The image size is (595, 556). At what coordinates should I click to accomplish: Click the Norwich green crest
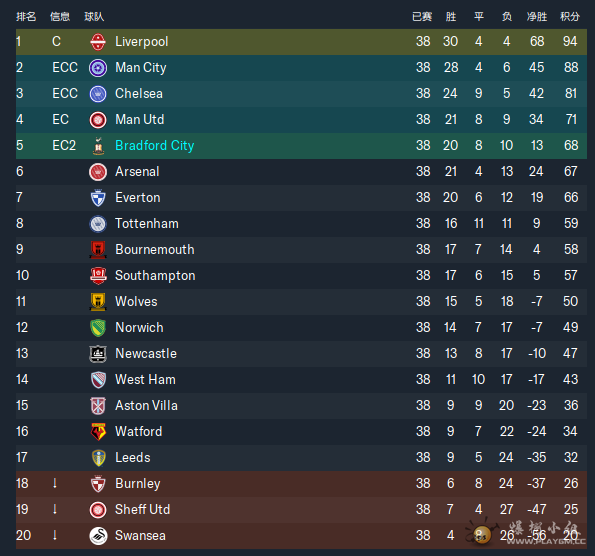[98, 328]
